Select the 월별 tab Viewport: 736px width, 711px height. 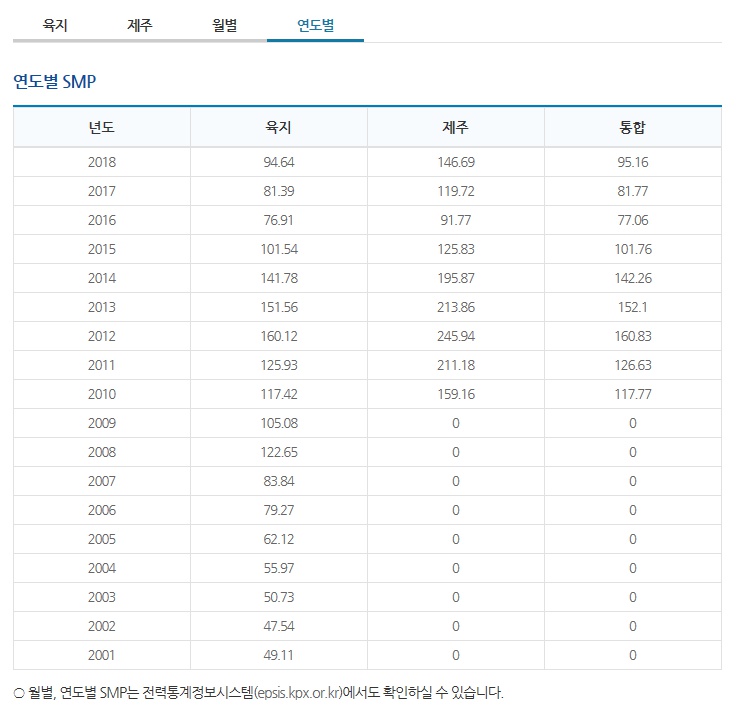(x=224, y=25)
